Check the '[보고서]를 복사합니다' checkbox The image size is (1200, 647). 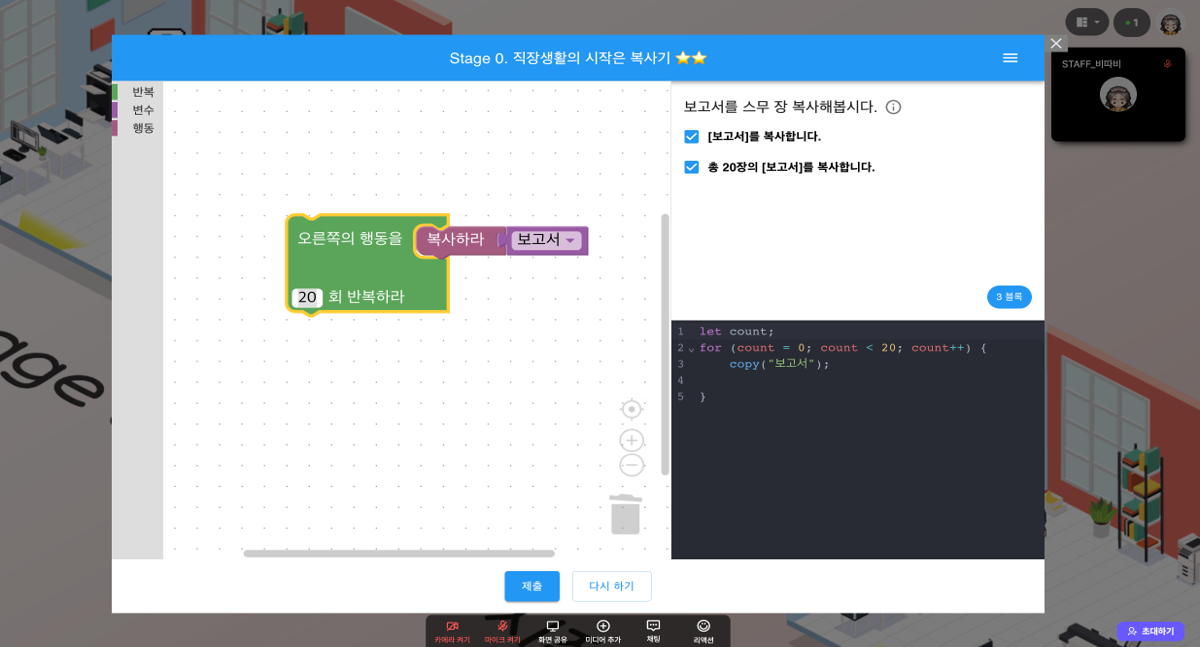click(690, 136)
